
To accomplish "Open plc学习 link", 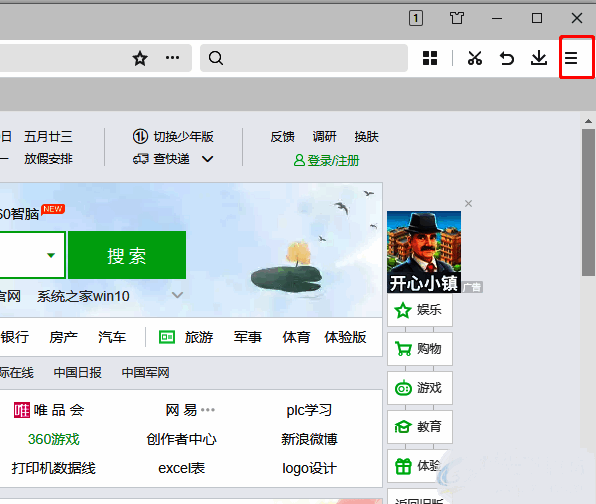I will 309,410.
